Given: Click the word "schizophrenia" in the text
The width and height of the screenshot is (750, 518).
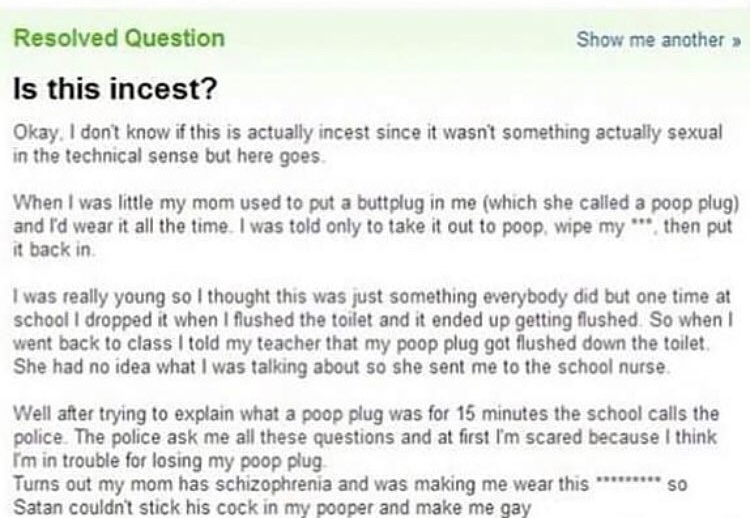Looking at the screenshot, I should (274, 484).
